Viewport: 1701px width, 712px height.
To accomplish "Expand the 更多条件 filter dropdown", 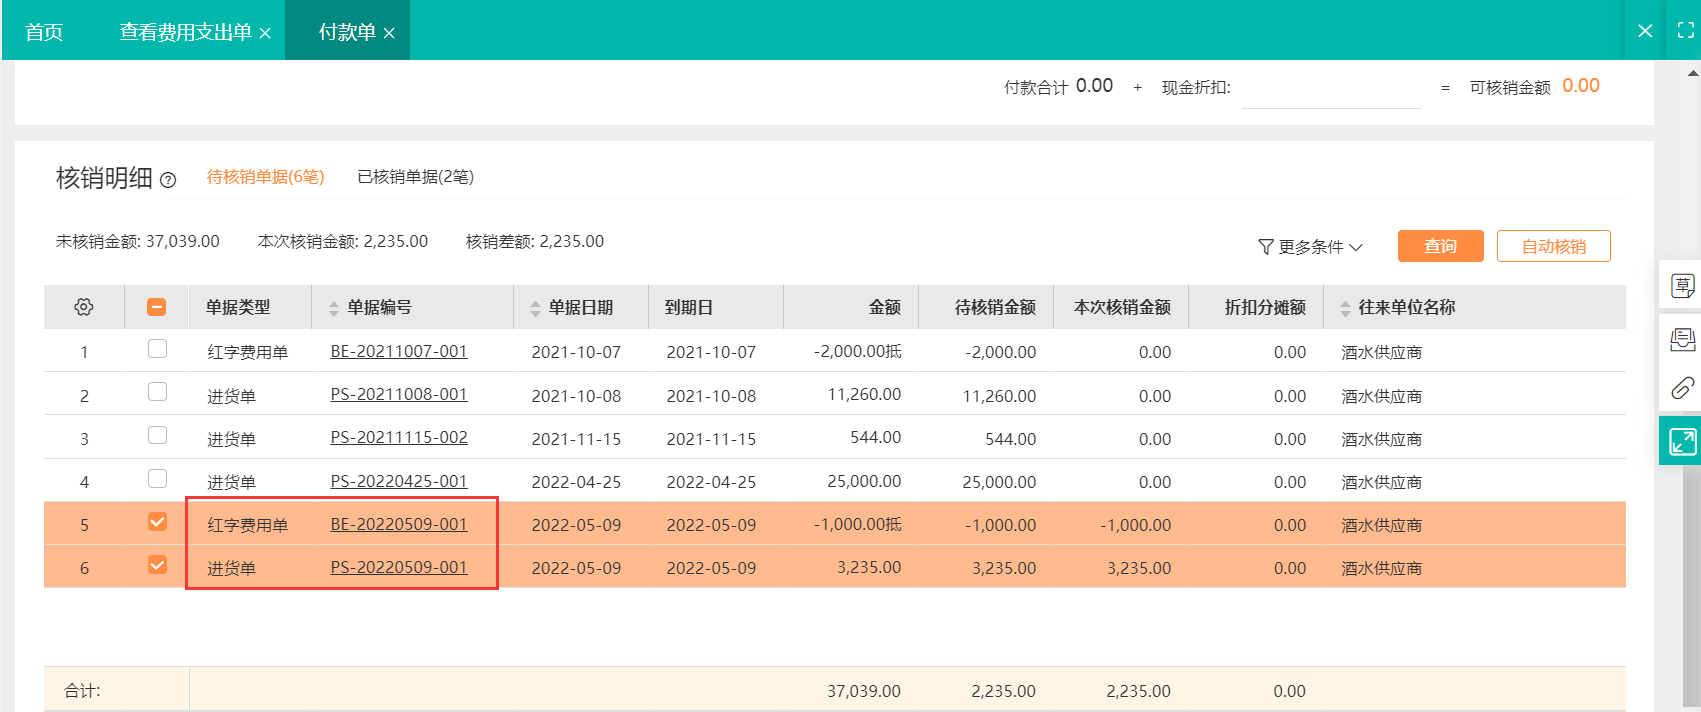I will [1310, 247].
